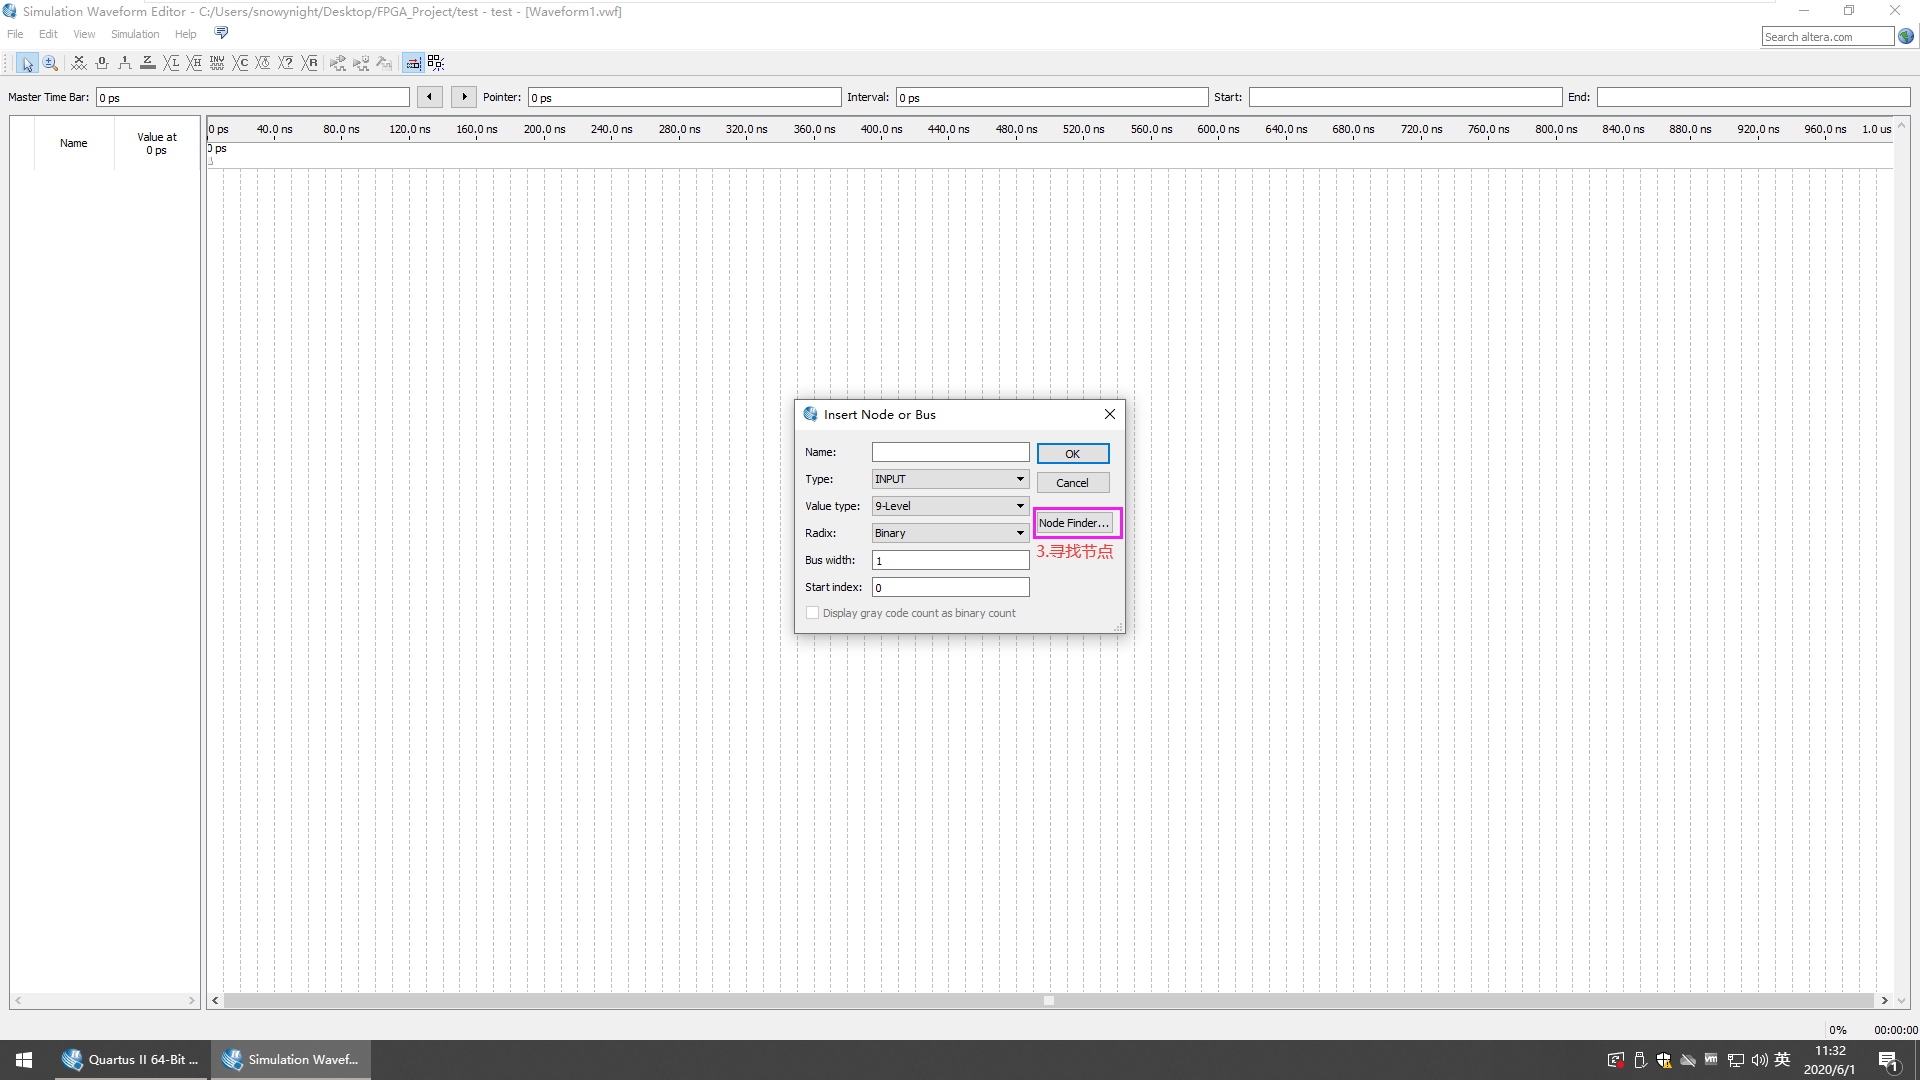Open the system tray volume icon
Screen dimensions: 1920x1080
[x=1759, y=1060]
